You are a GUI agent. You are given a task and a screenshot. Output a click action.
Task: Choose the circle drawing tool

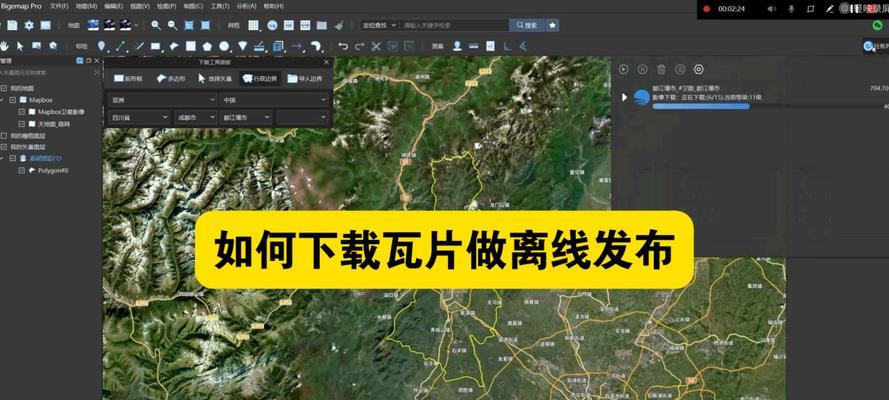pos(225,46)
